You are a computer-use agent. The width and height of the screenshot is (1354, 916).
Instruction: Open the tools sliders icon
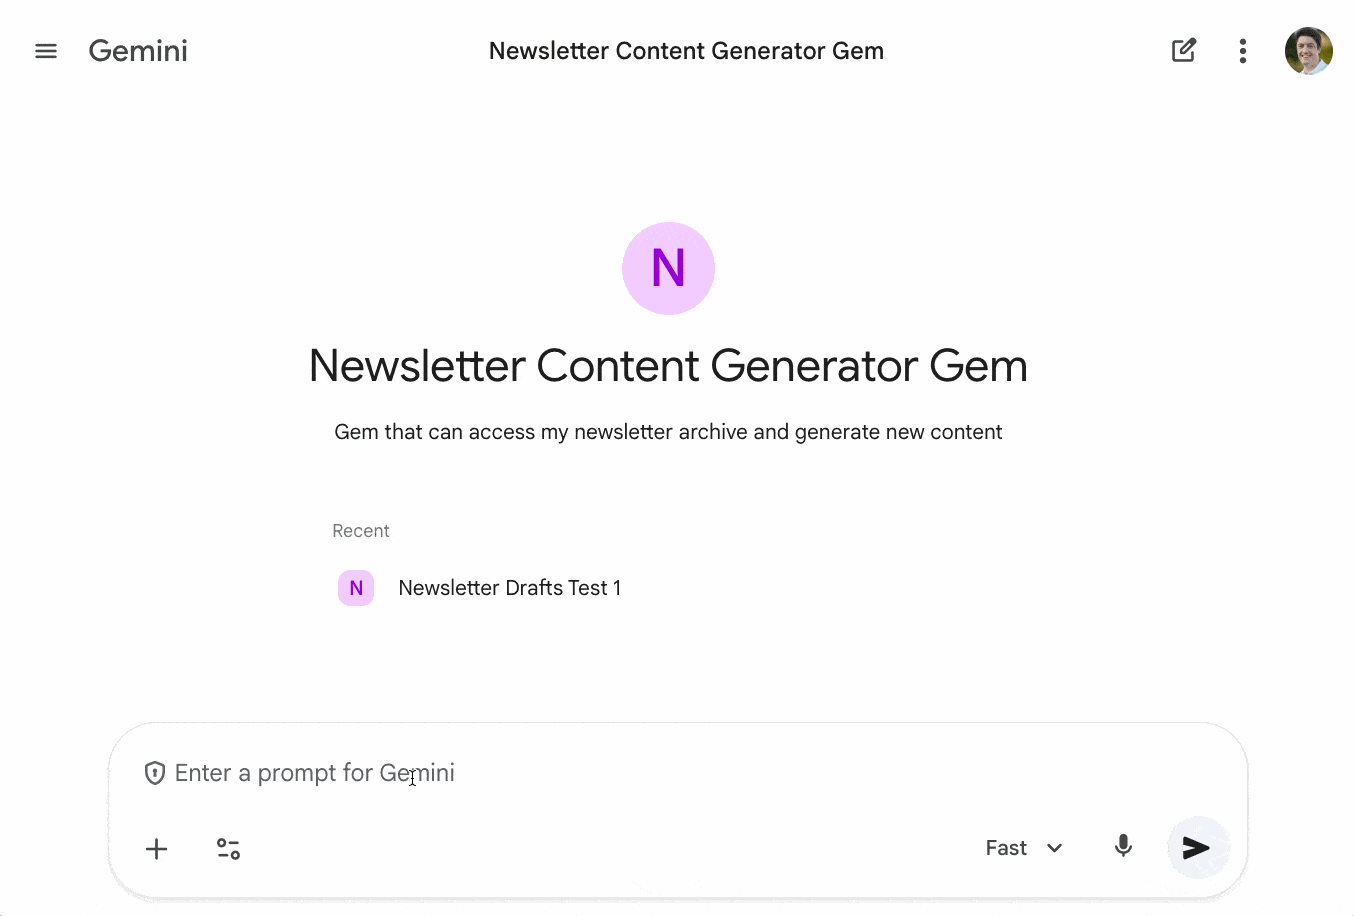[228, 849]
